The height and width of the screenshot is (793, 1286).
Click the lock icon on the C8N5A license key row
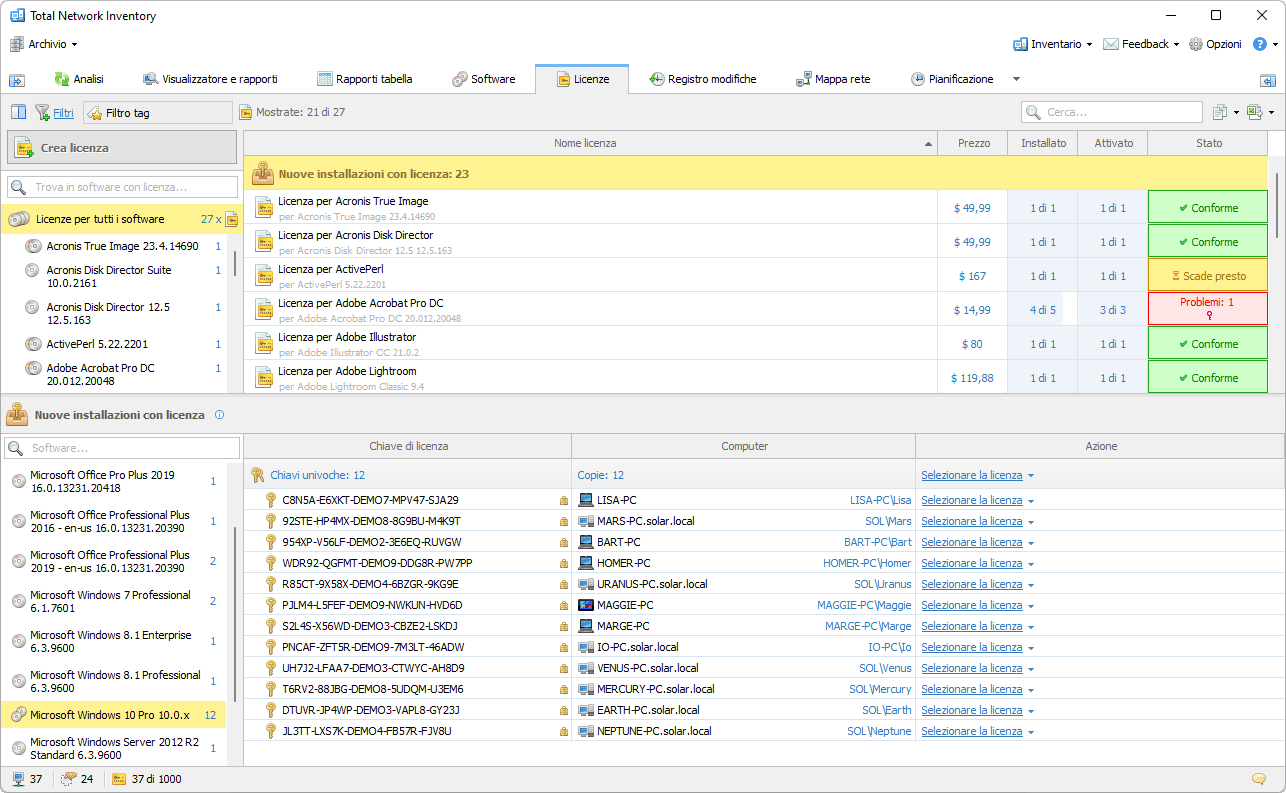pyautogui.click(x=563, y=500)
